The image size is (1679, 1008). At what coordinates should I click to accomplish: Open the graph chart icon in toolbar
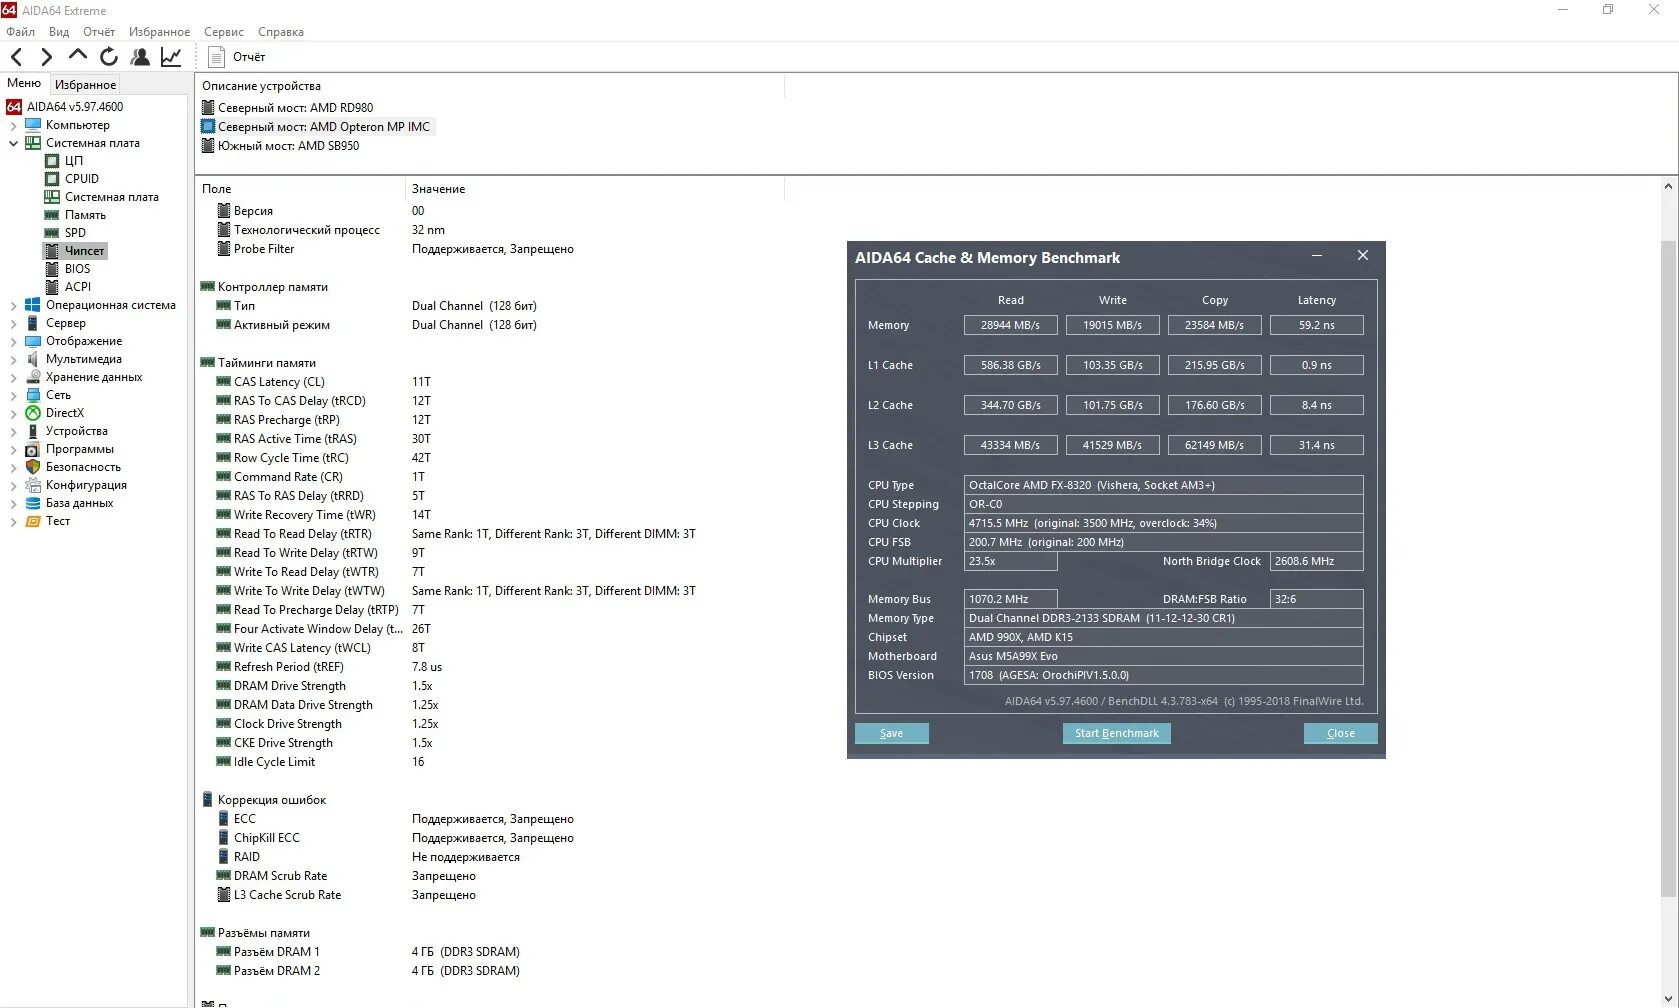(171, 57)
